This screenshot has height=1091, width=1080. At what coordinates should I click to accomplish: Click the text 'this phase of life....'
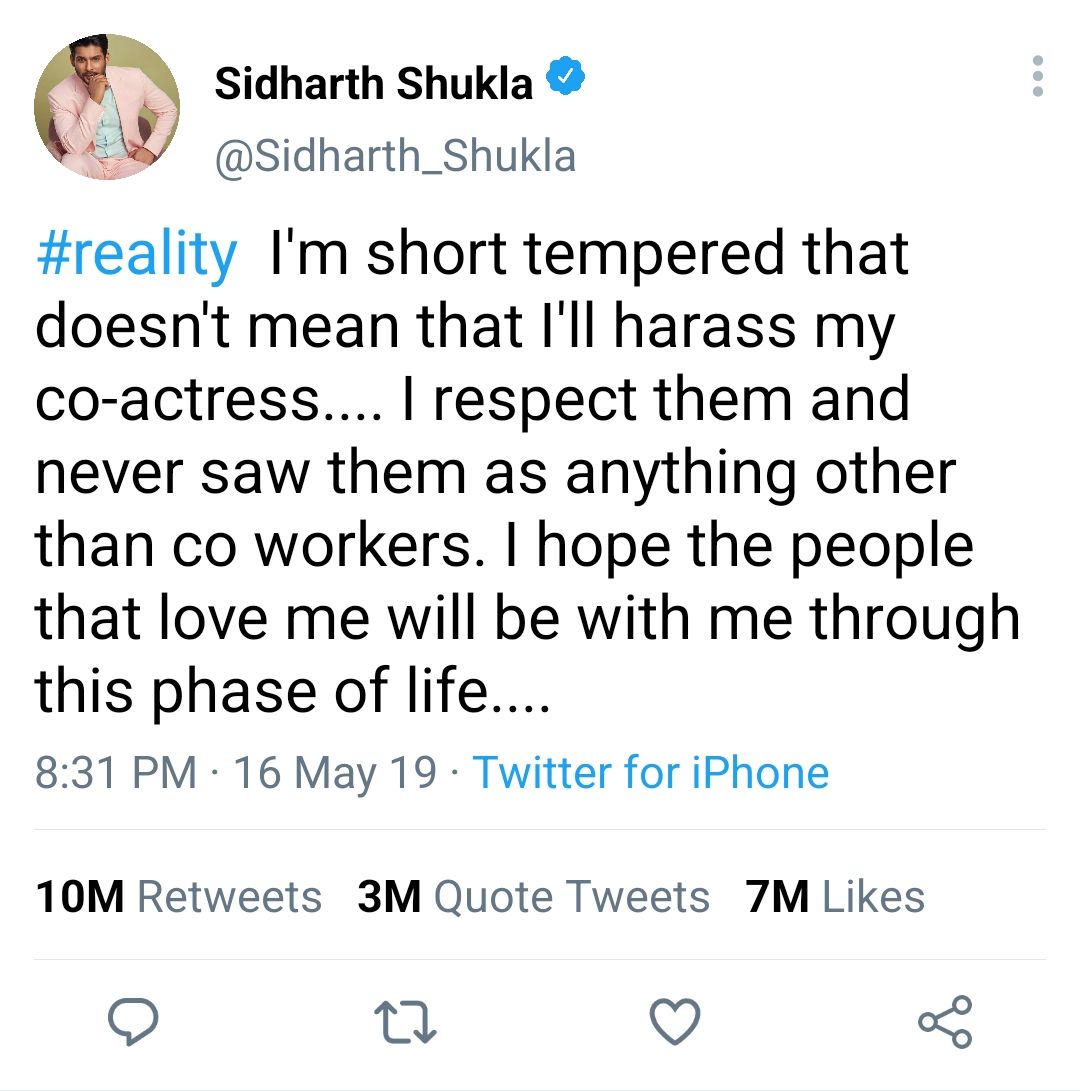[293, 690]
